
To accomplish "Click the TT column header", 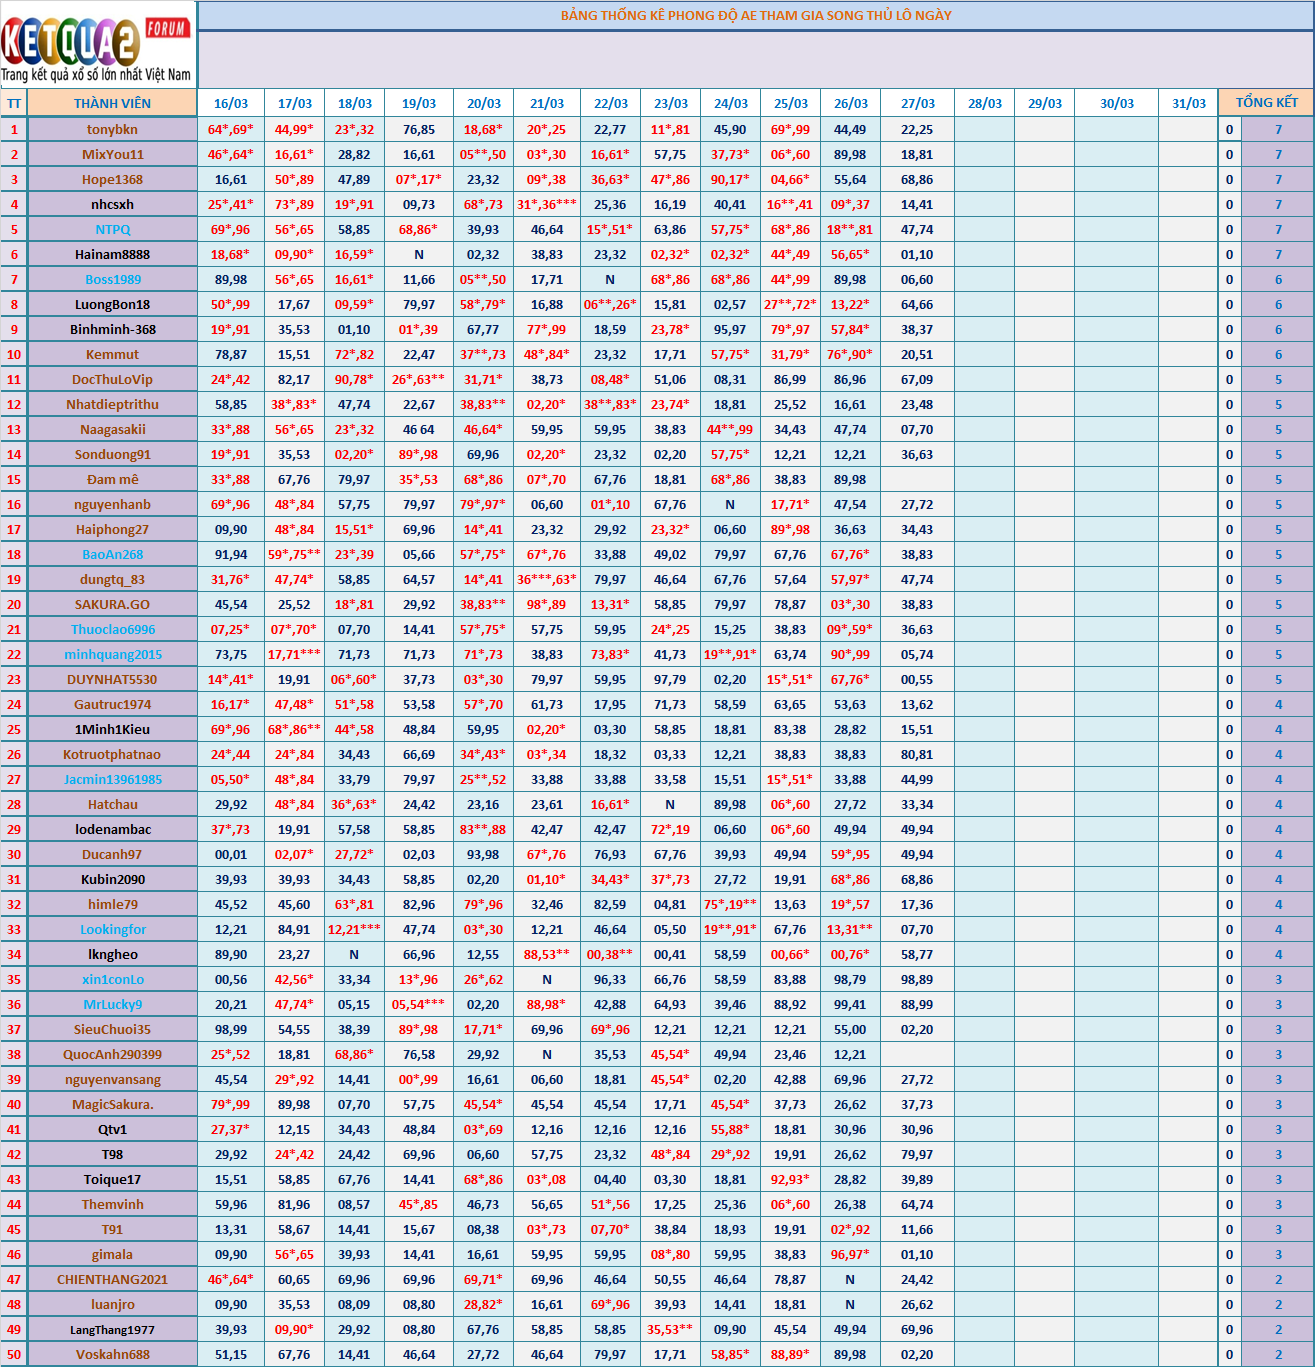I will click(14, 103).
